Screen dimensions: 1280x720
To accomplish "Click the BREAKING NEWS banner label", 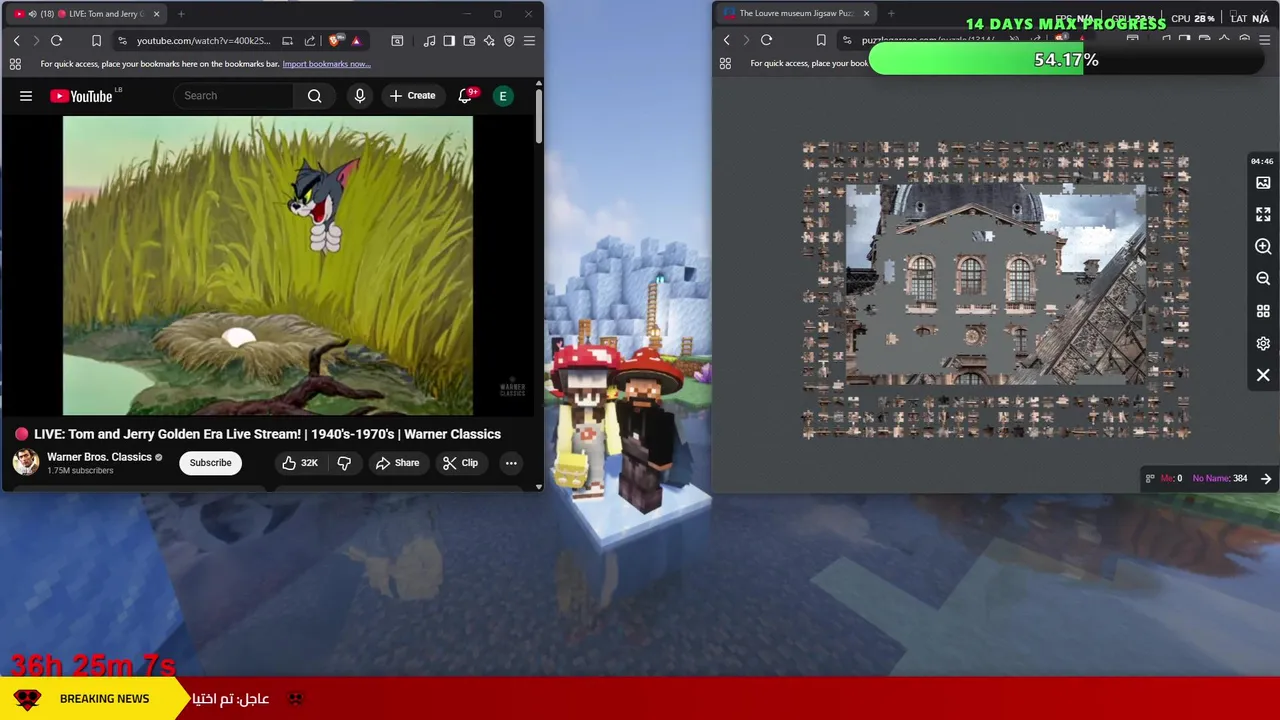I will 104,699.
